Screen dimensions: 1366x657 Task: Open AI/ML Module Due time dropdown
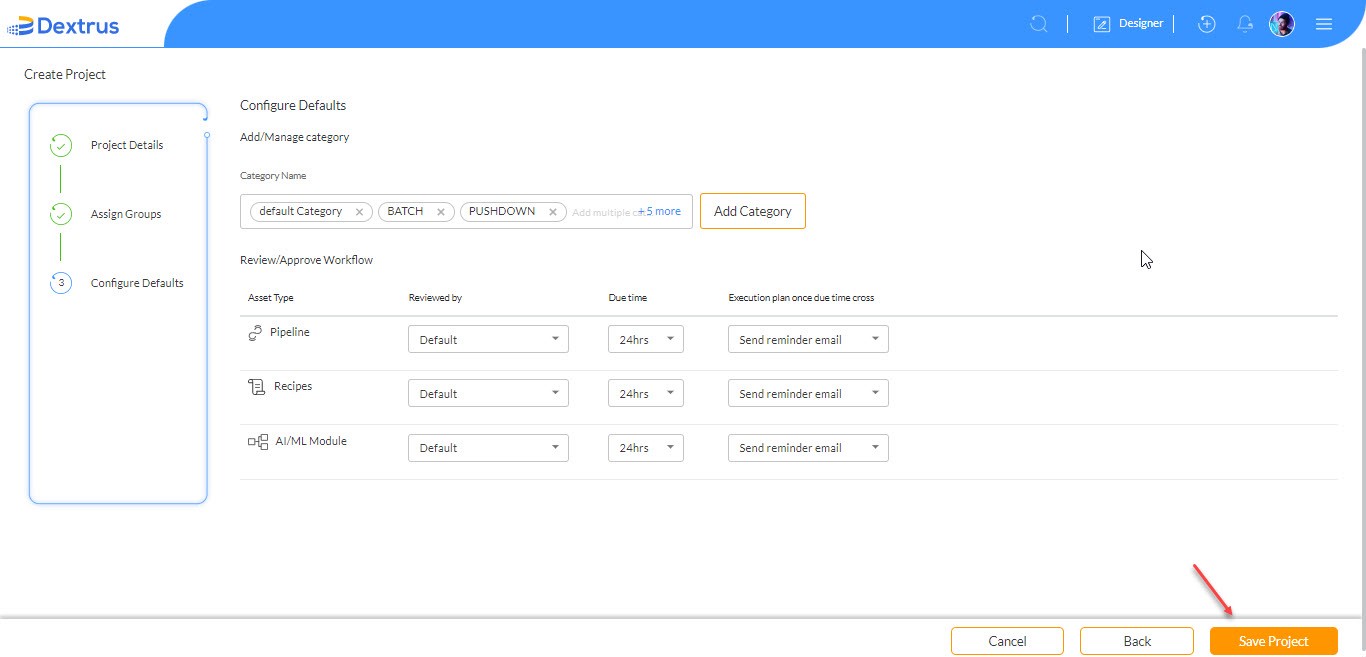(646, 447)
